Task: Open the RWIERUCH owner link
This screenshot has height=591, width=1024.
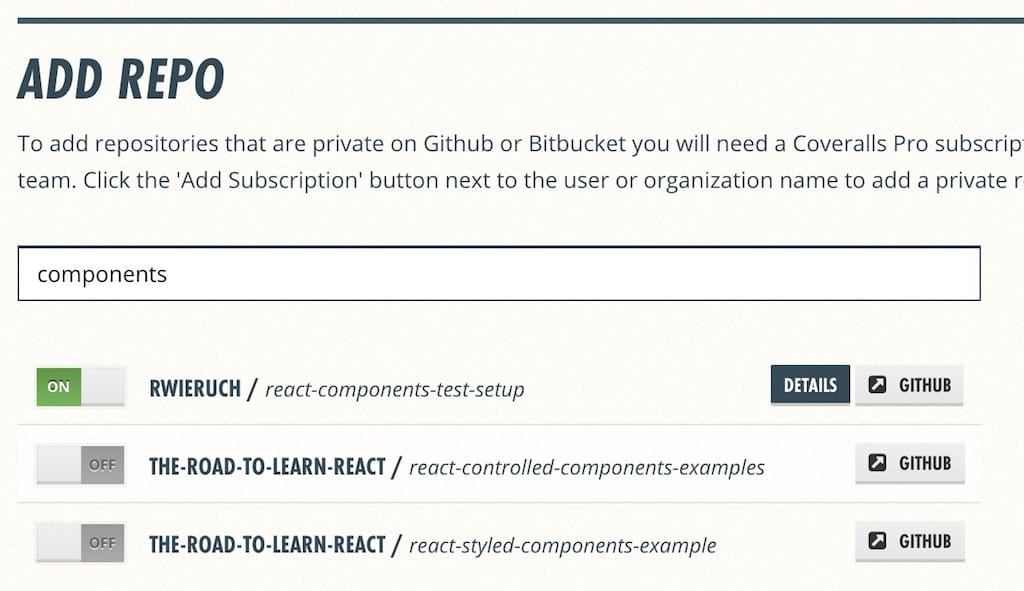Action: [x=195, y=388]
